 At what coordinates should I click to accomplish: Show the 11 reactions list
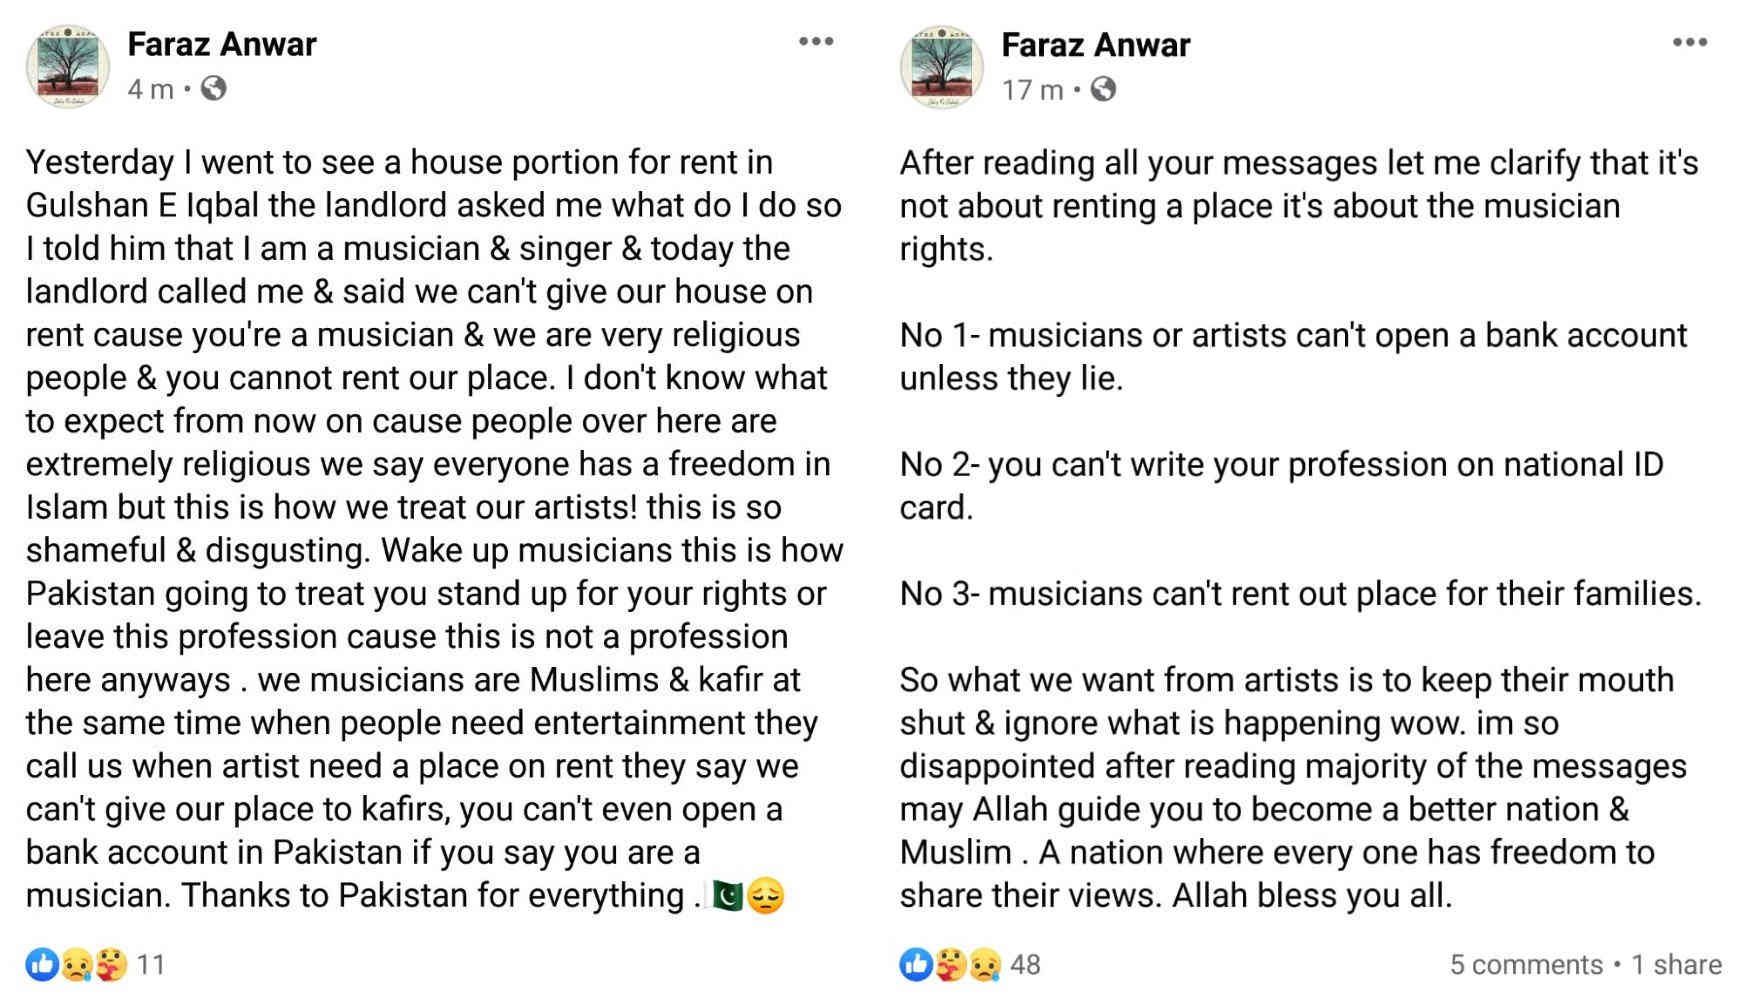tap(151, 965)
